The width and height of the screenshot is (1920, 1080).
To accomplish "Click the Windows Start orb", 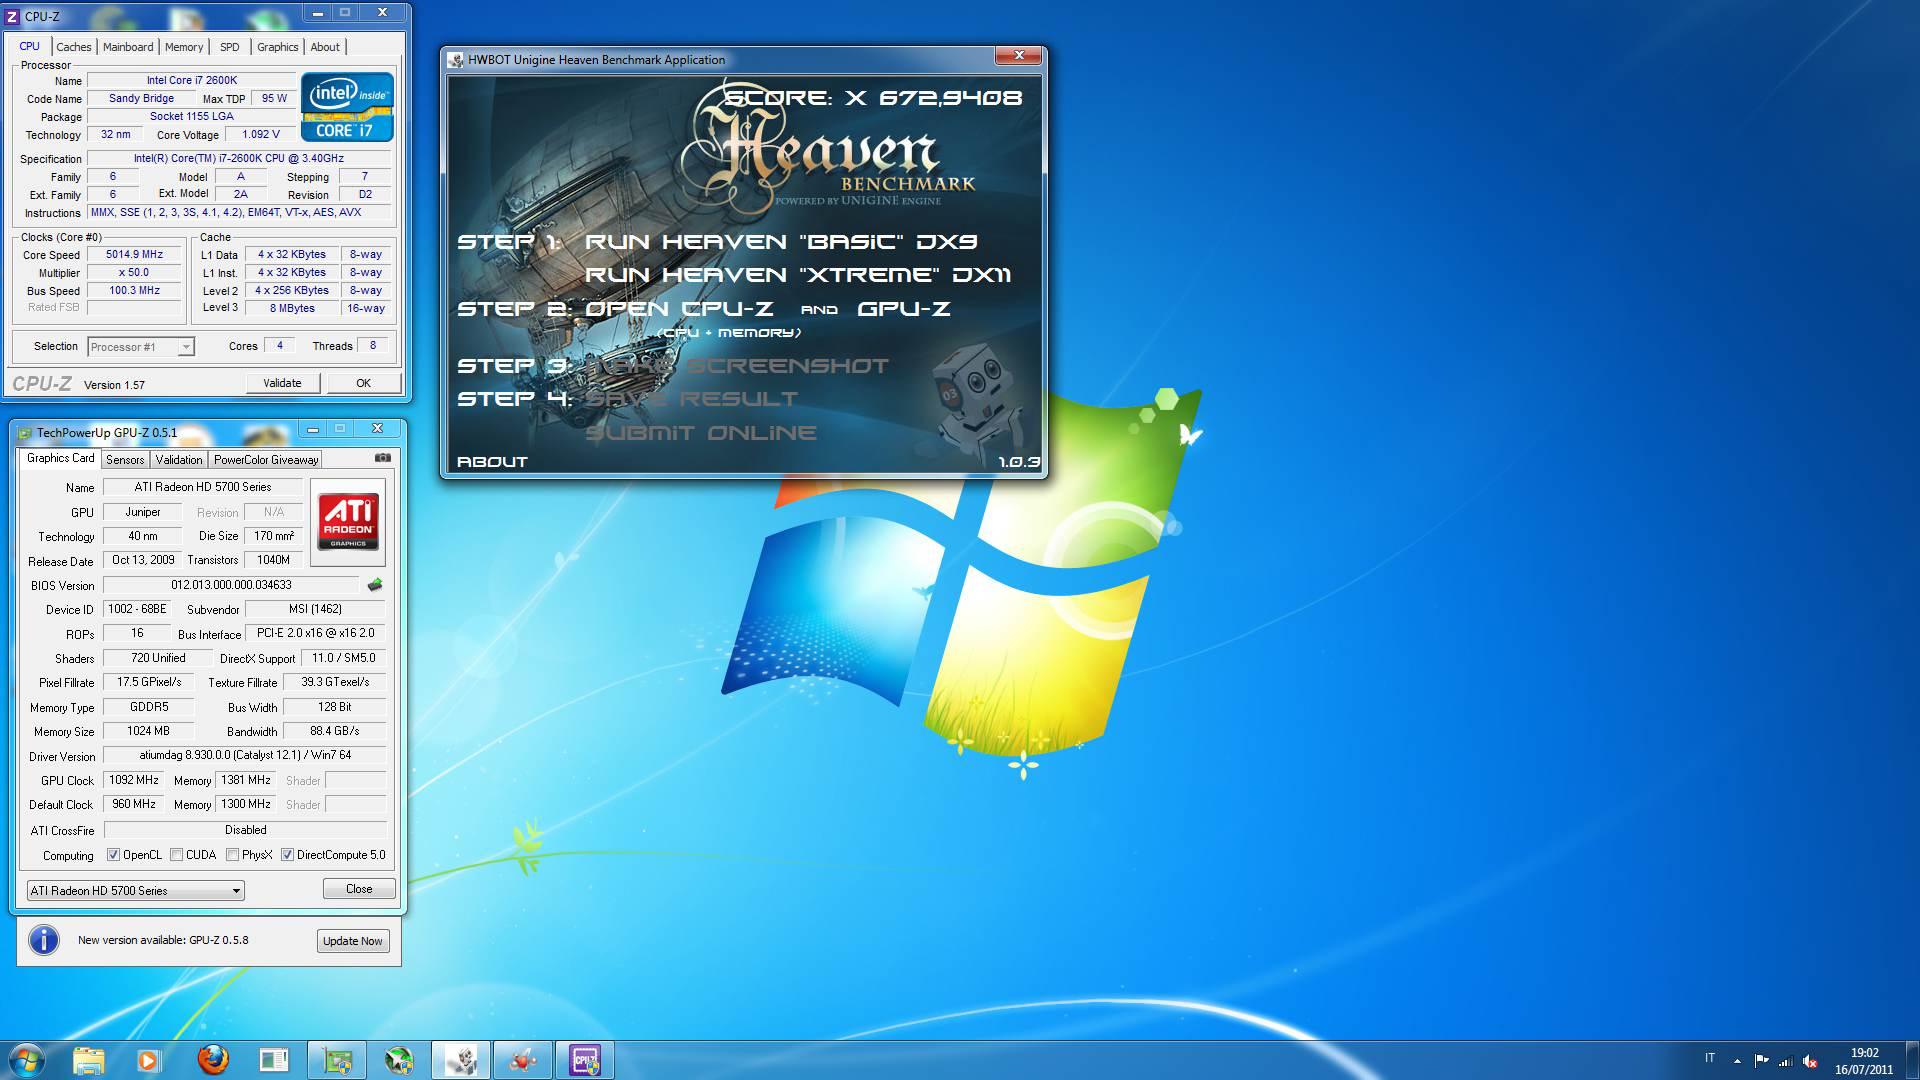I will pyautogui.click(x=26, y=1059).
